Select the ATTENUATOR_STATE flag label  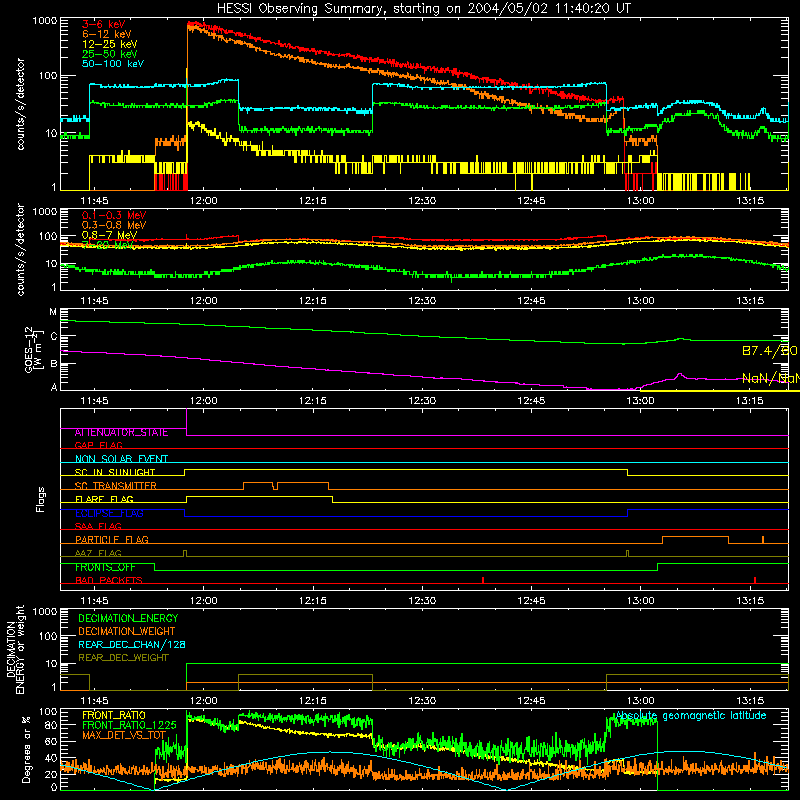pyautogui.click(x=121, y=432)
